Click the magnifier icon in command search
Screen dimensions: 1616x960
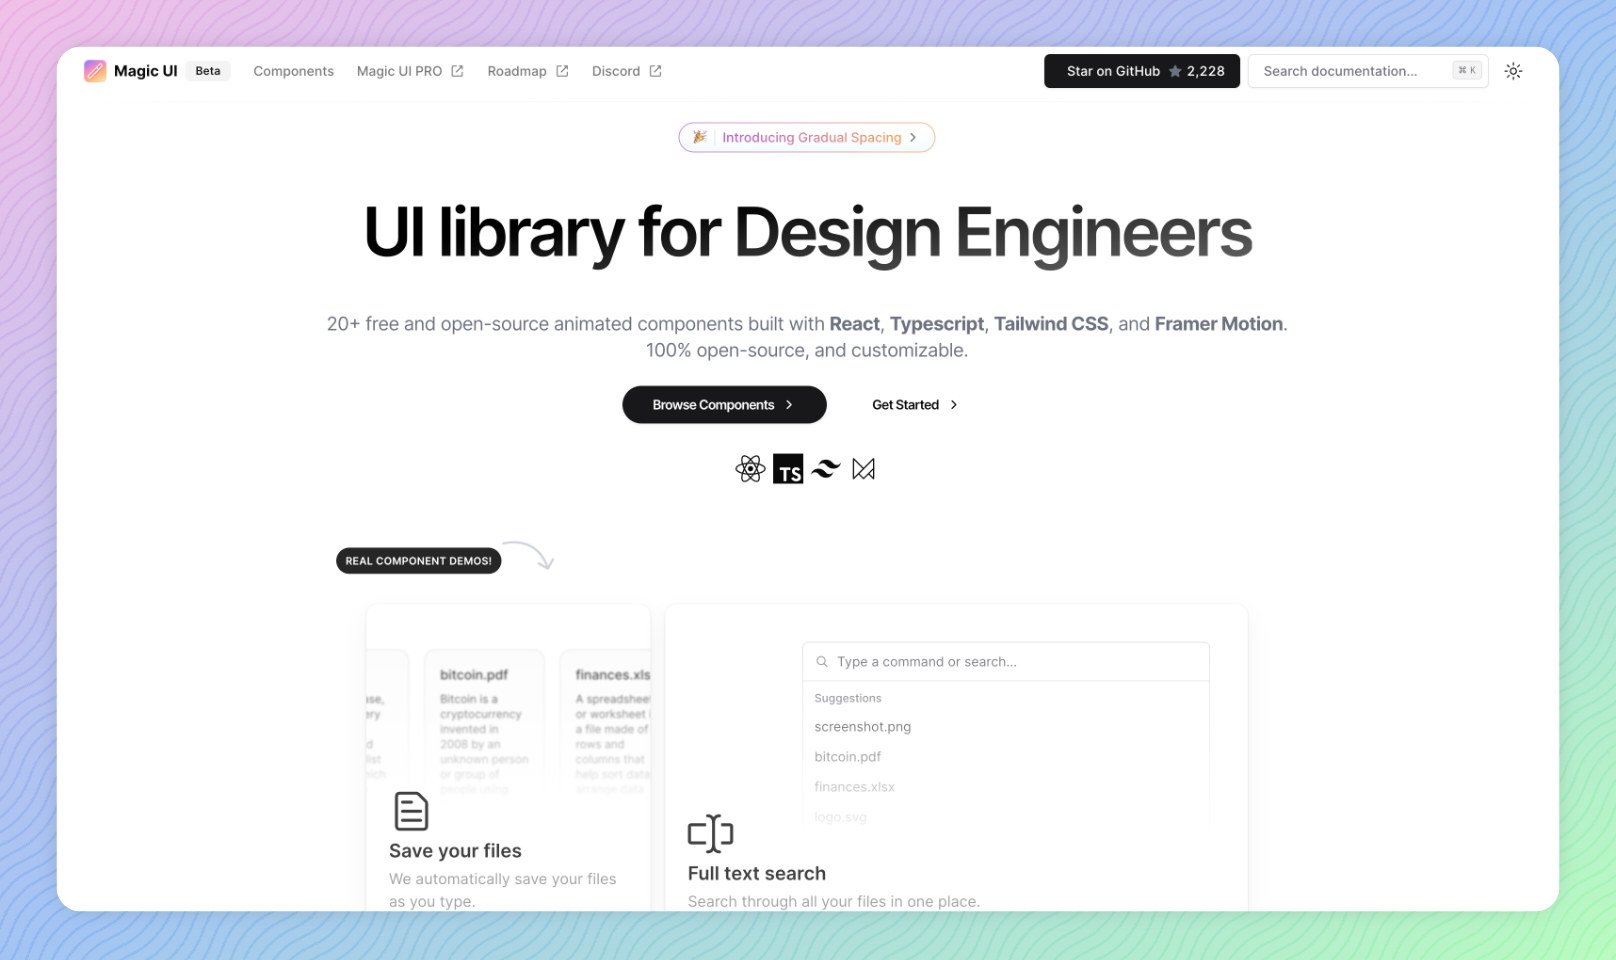pyautogui.click(x=822, y=661)
